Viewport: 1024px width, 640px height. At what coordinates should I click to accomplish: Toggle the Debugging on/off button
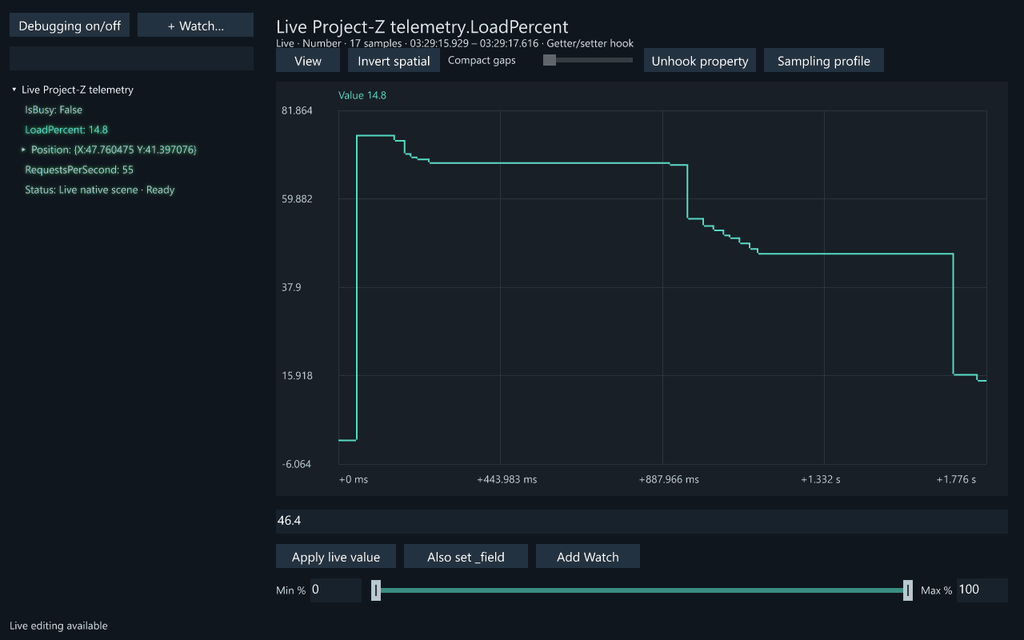tap(69, 25)
